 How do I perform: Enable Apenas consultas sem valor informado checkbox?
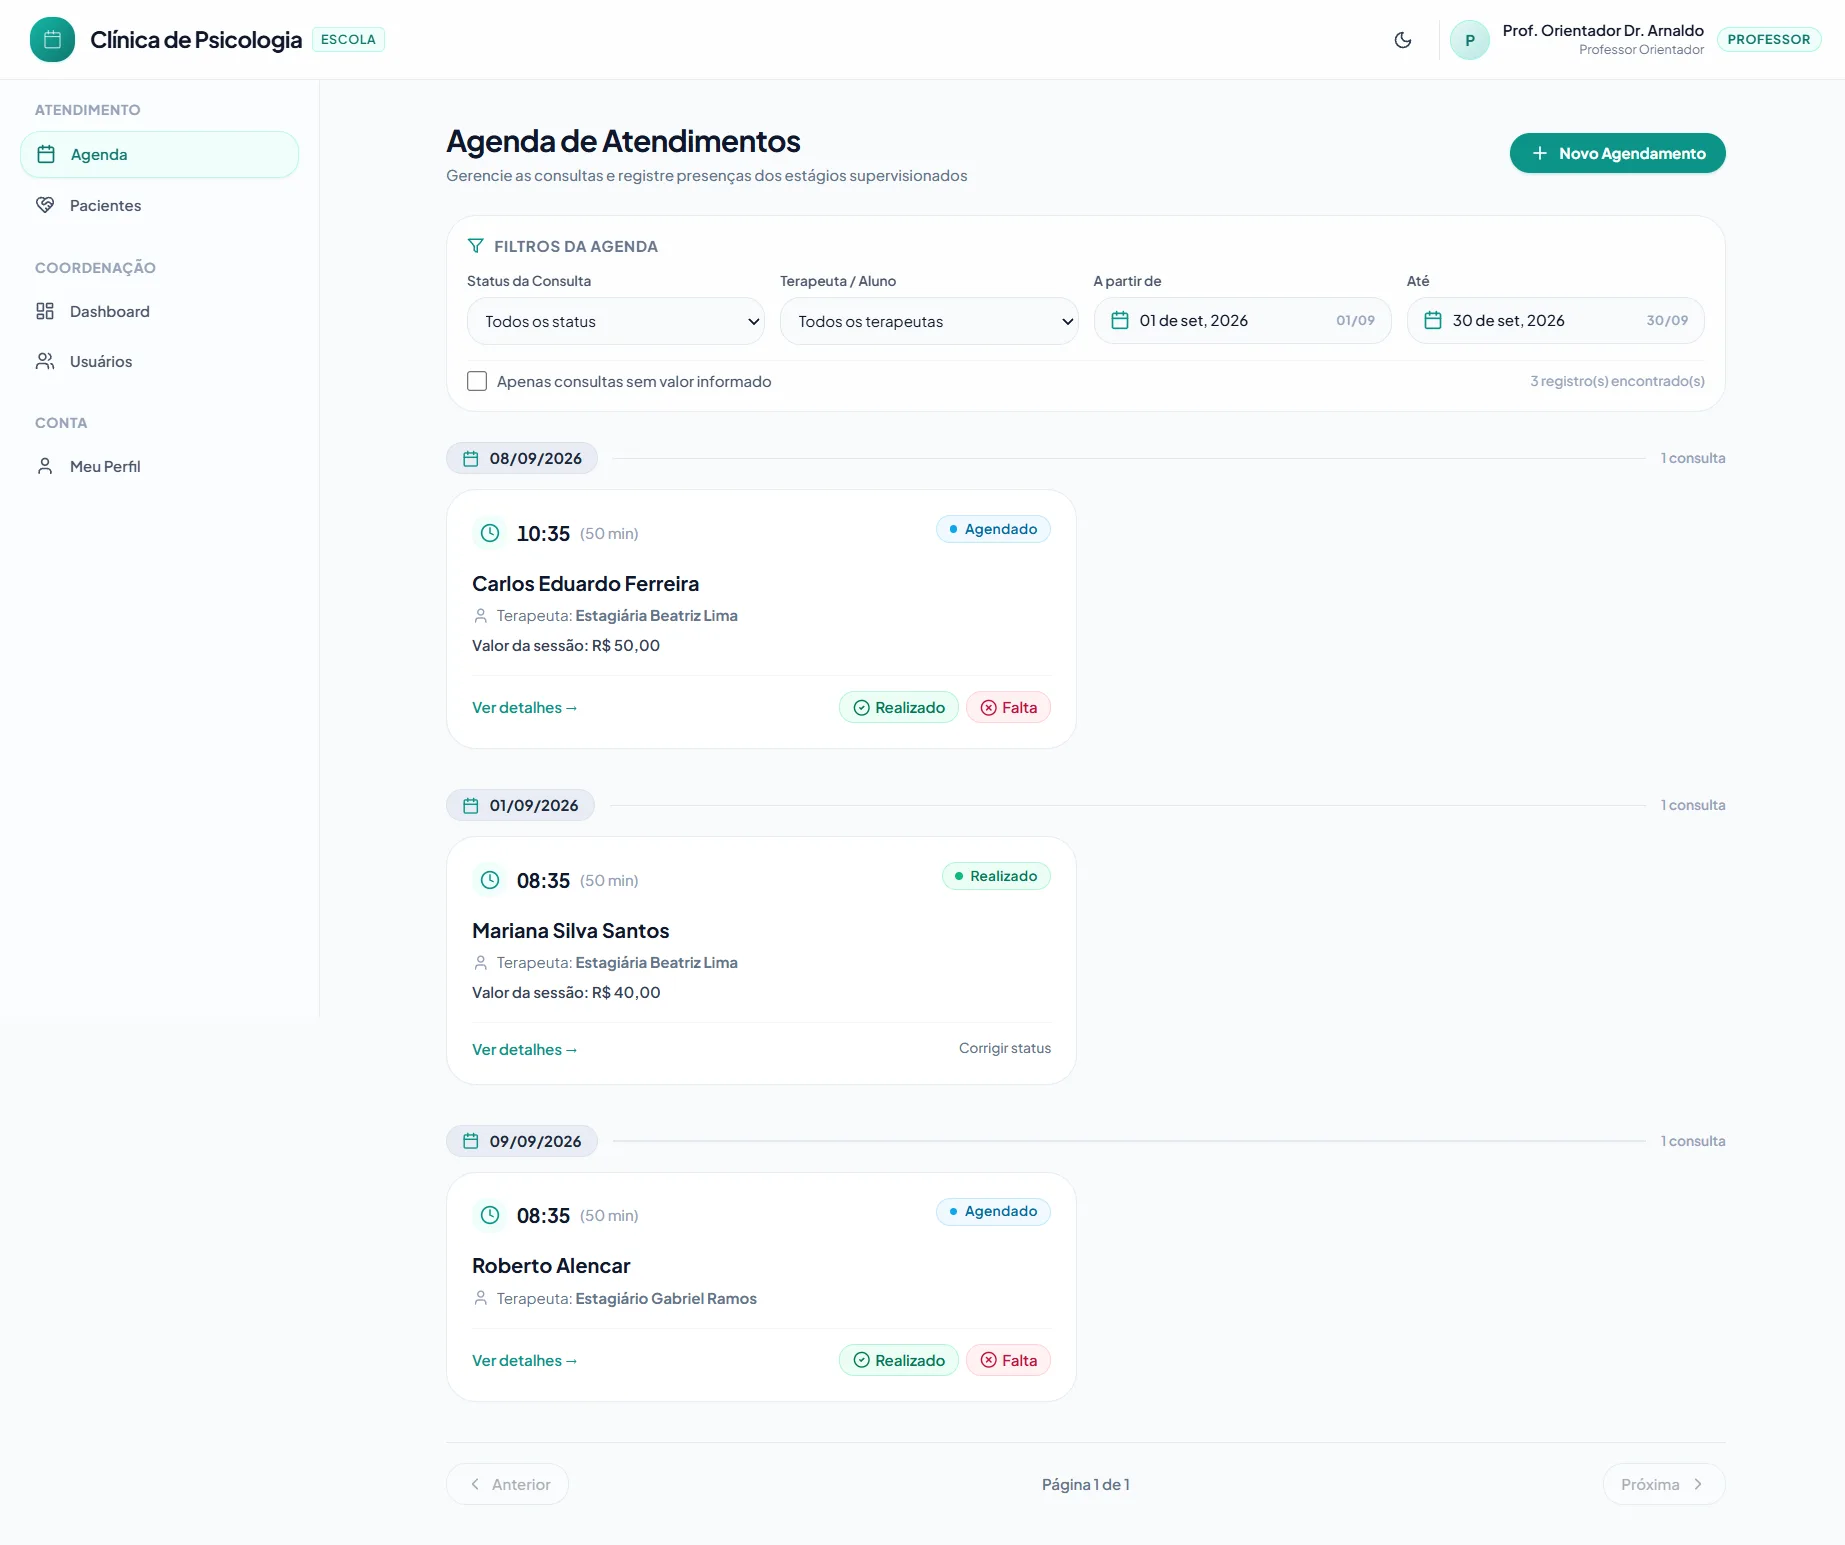tap(477, 381)
